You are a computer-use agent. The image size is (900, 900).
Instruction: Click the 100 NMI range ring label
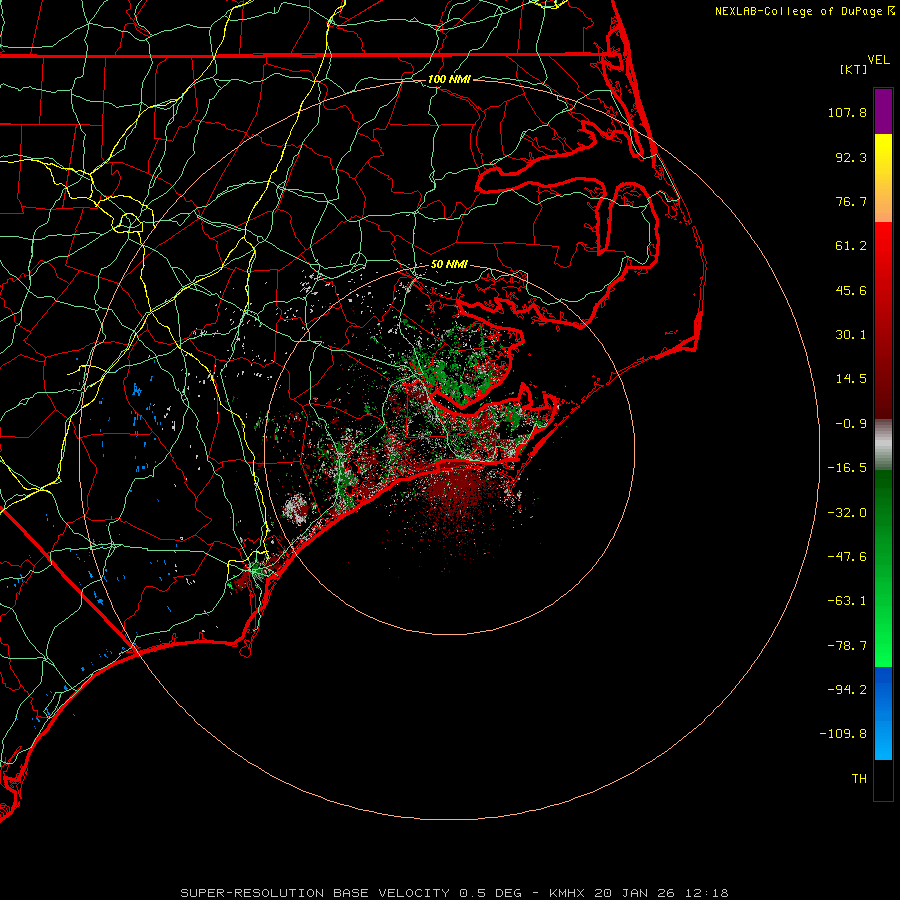[x=449, y=79]
